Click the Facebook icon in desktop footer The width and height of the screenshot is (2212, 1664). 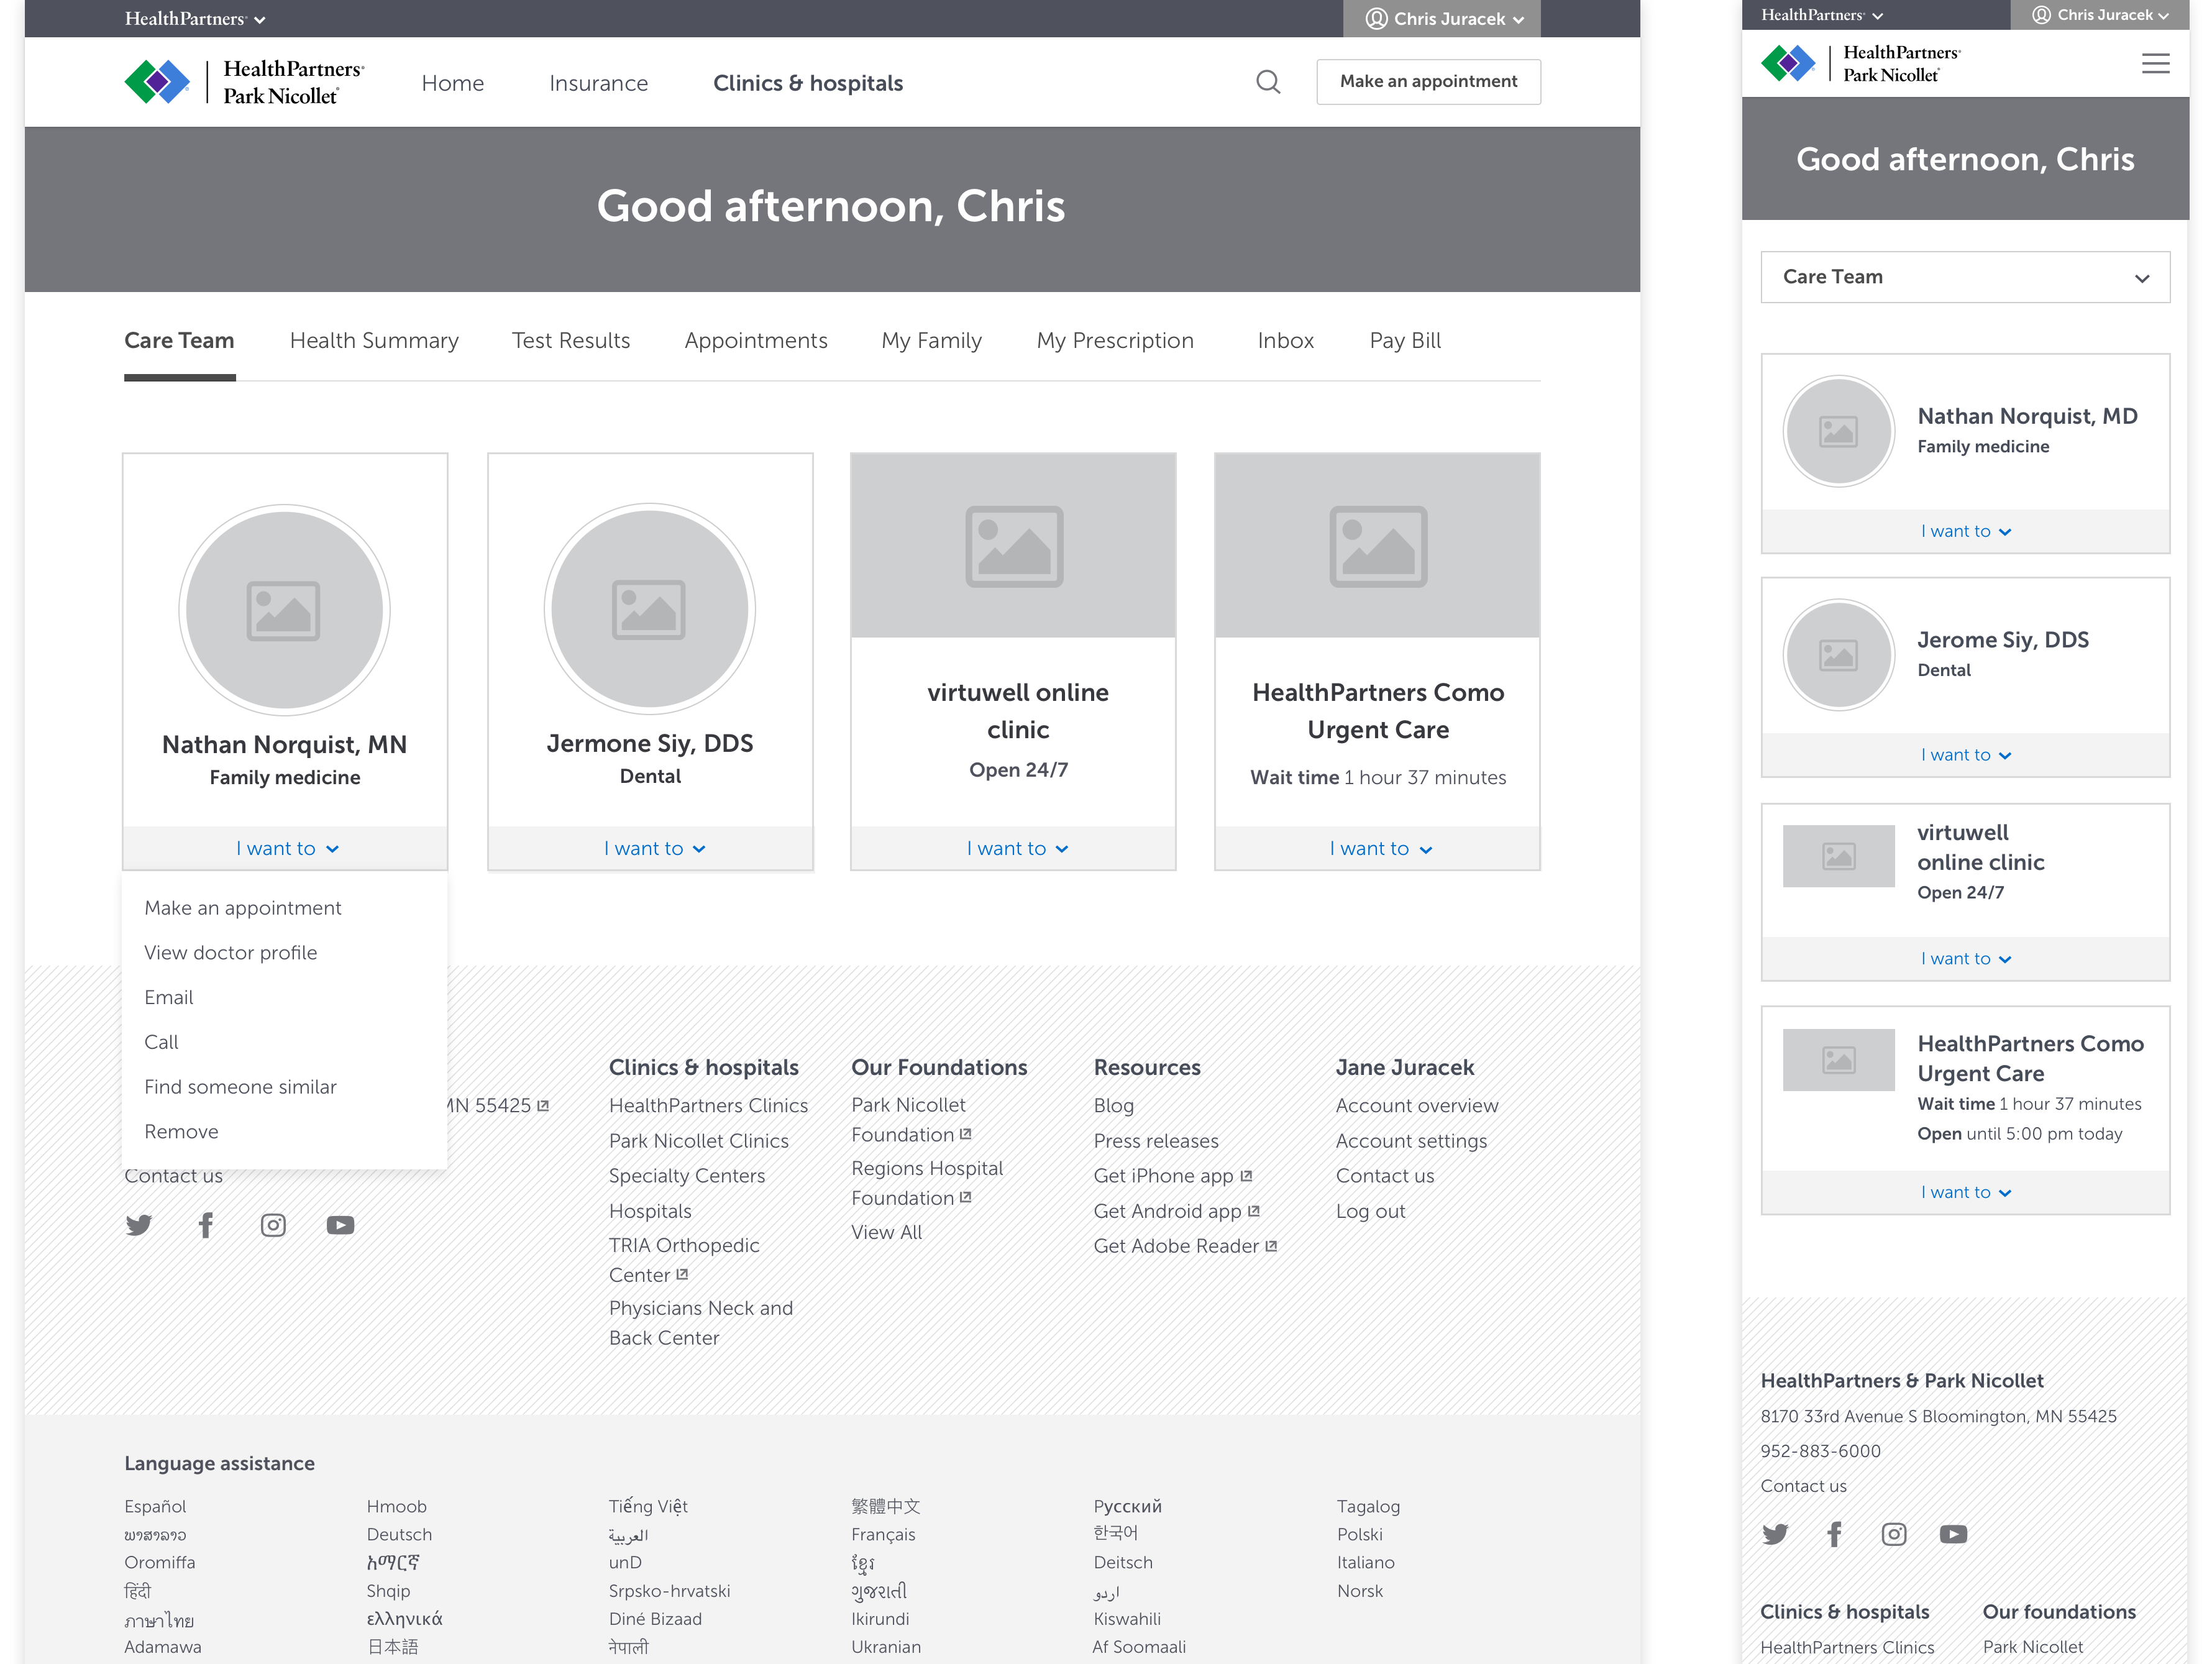click(x=206, y=1225)
